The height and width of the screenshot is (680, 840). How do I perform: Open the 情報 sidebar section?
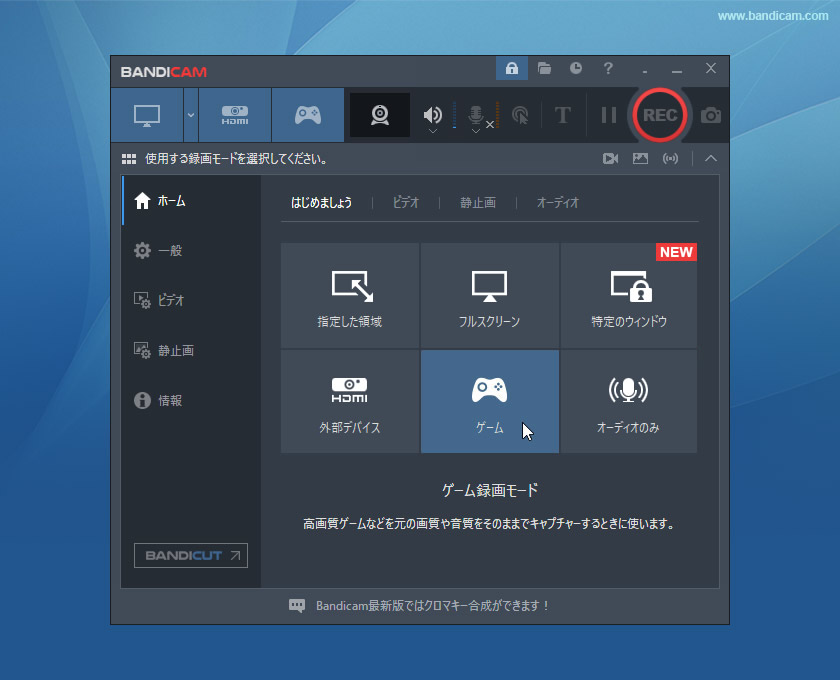pos(191,400)
